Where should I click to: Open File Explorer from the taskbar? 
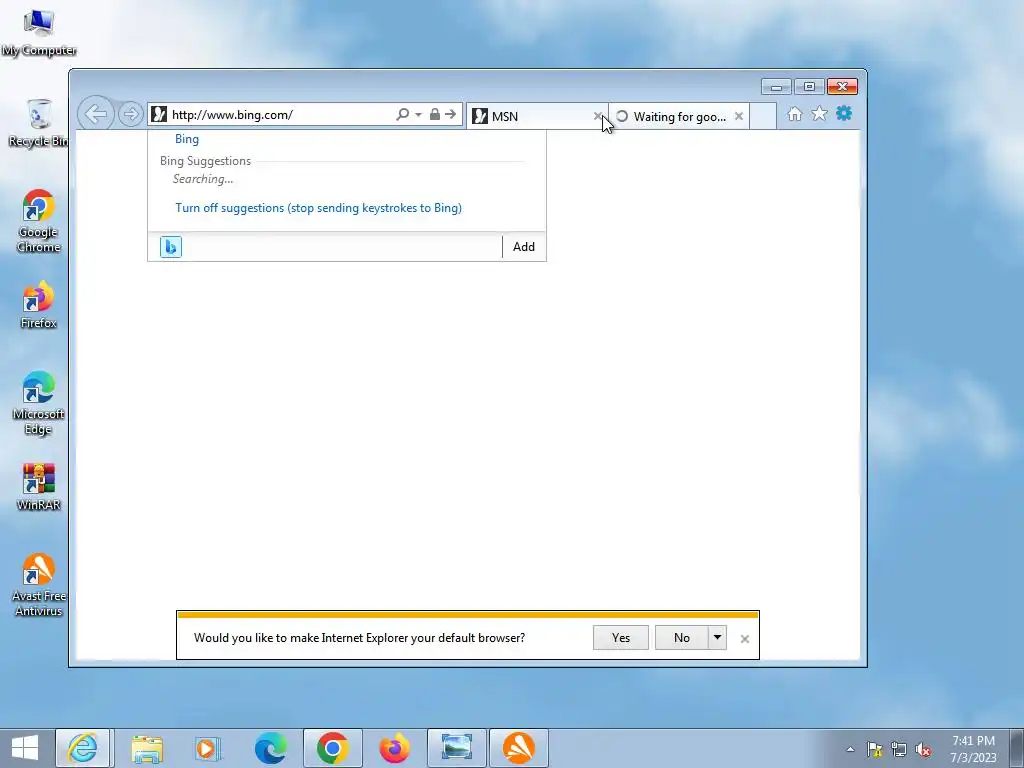tap(147, 748)
